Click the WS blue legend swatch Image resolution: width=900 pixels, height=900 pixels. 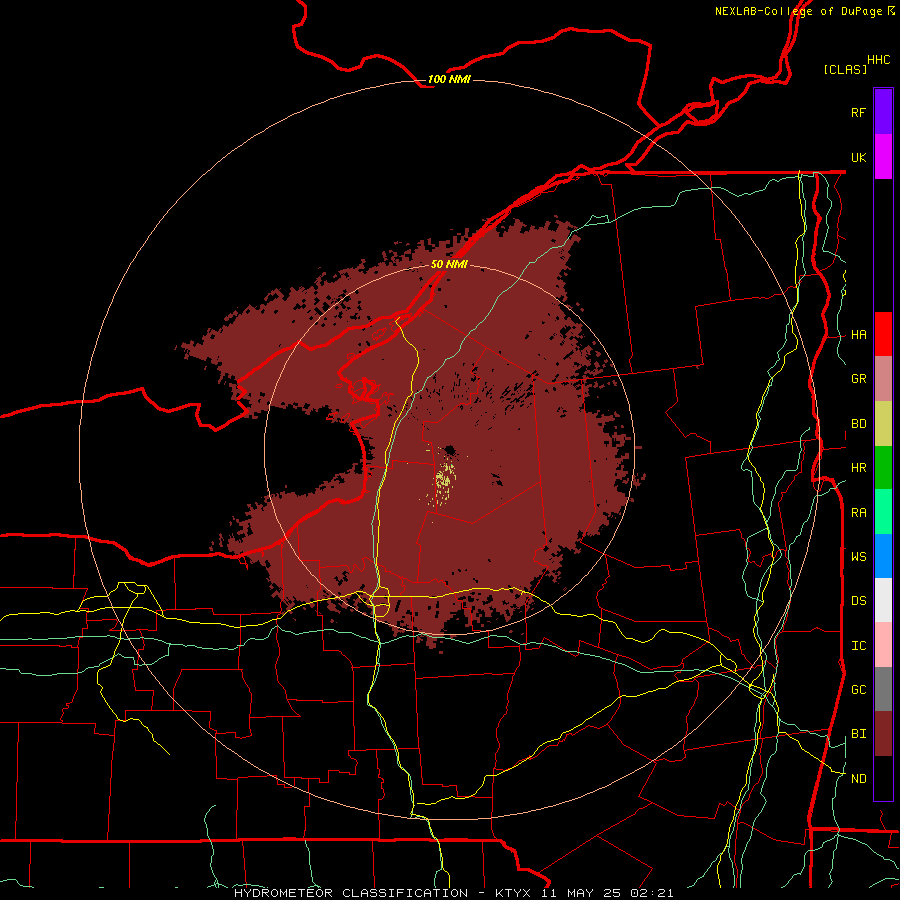(x=883, y=556)
